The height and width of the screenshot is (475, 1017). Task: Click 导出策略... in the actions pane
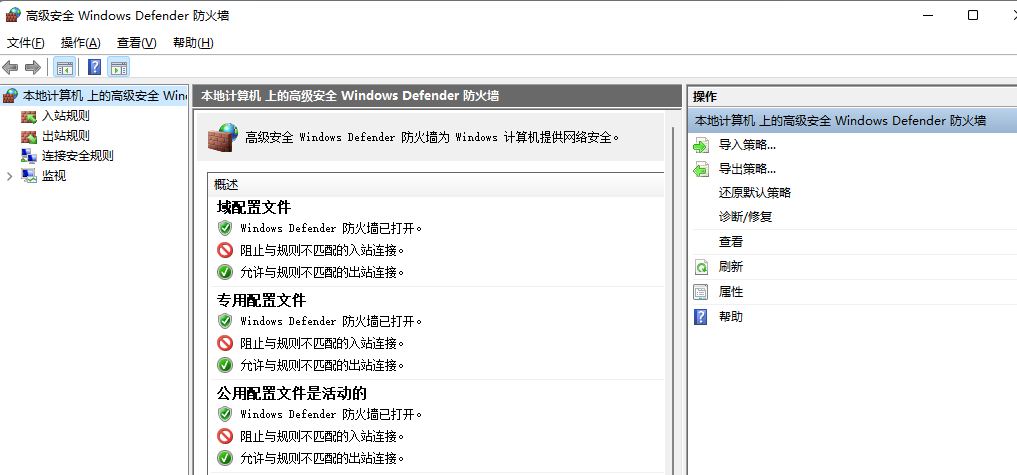click(x=747, y=169)
